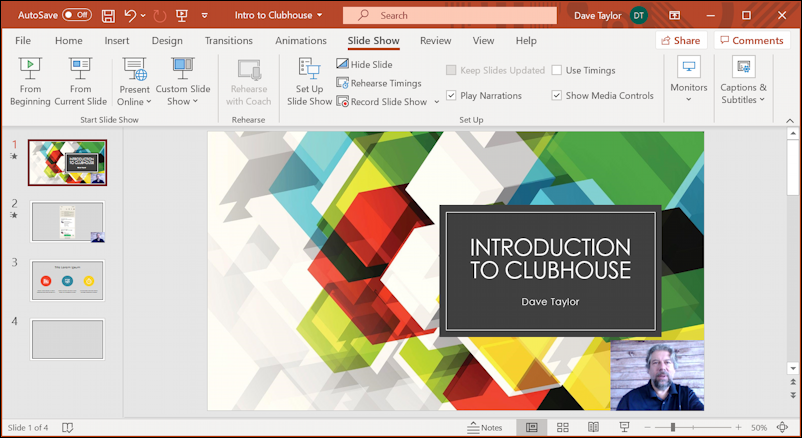This screenshot has width=802, height=438.
Task: Open the Transitions tab
Action: click(x=229, y=40)
